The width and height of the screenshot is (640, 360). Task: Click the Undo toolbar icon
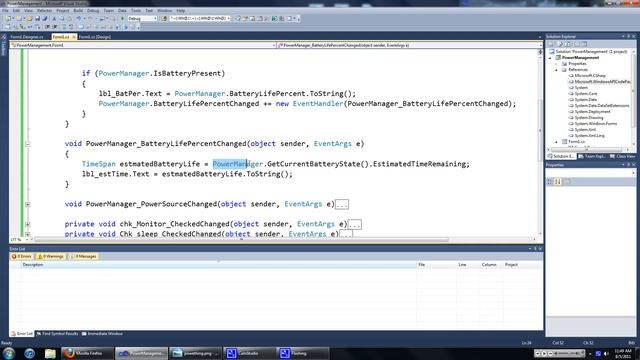click(78, 18)
